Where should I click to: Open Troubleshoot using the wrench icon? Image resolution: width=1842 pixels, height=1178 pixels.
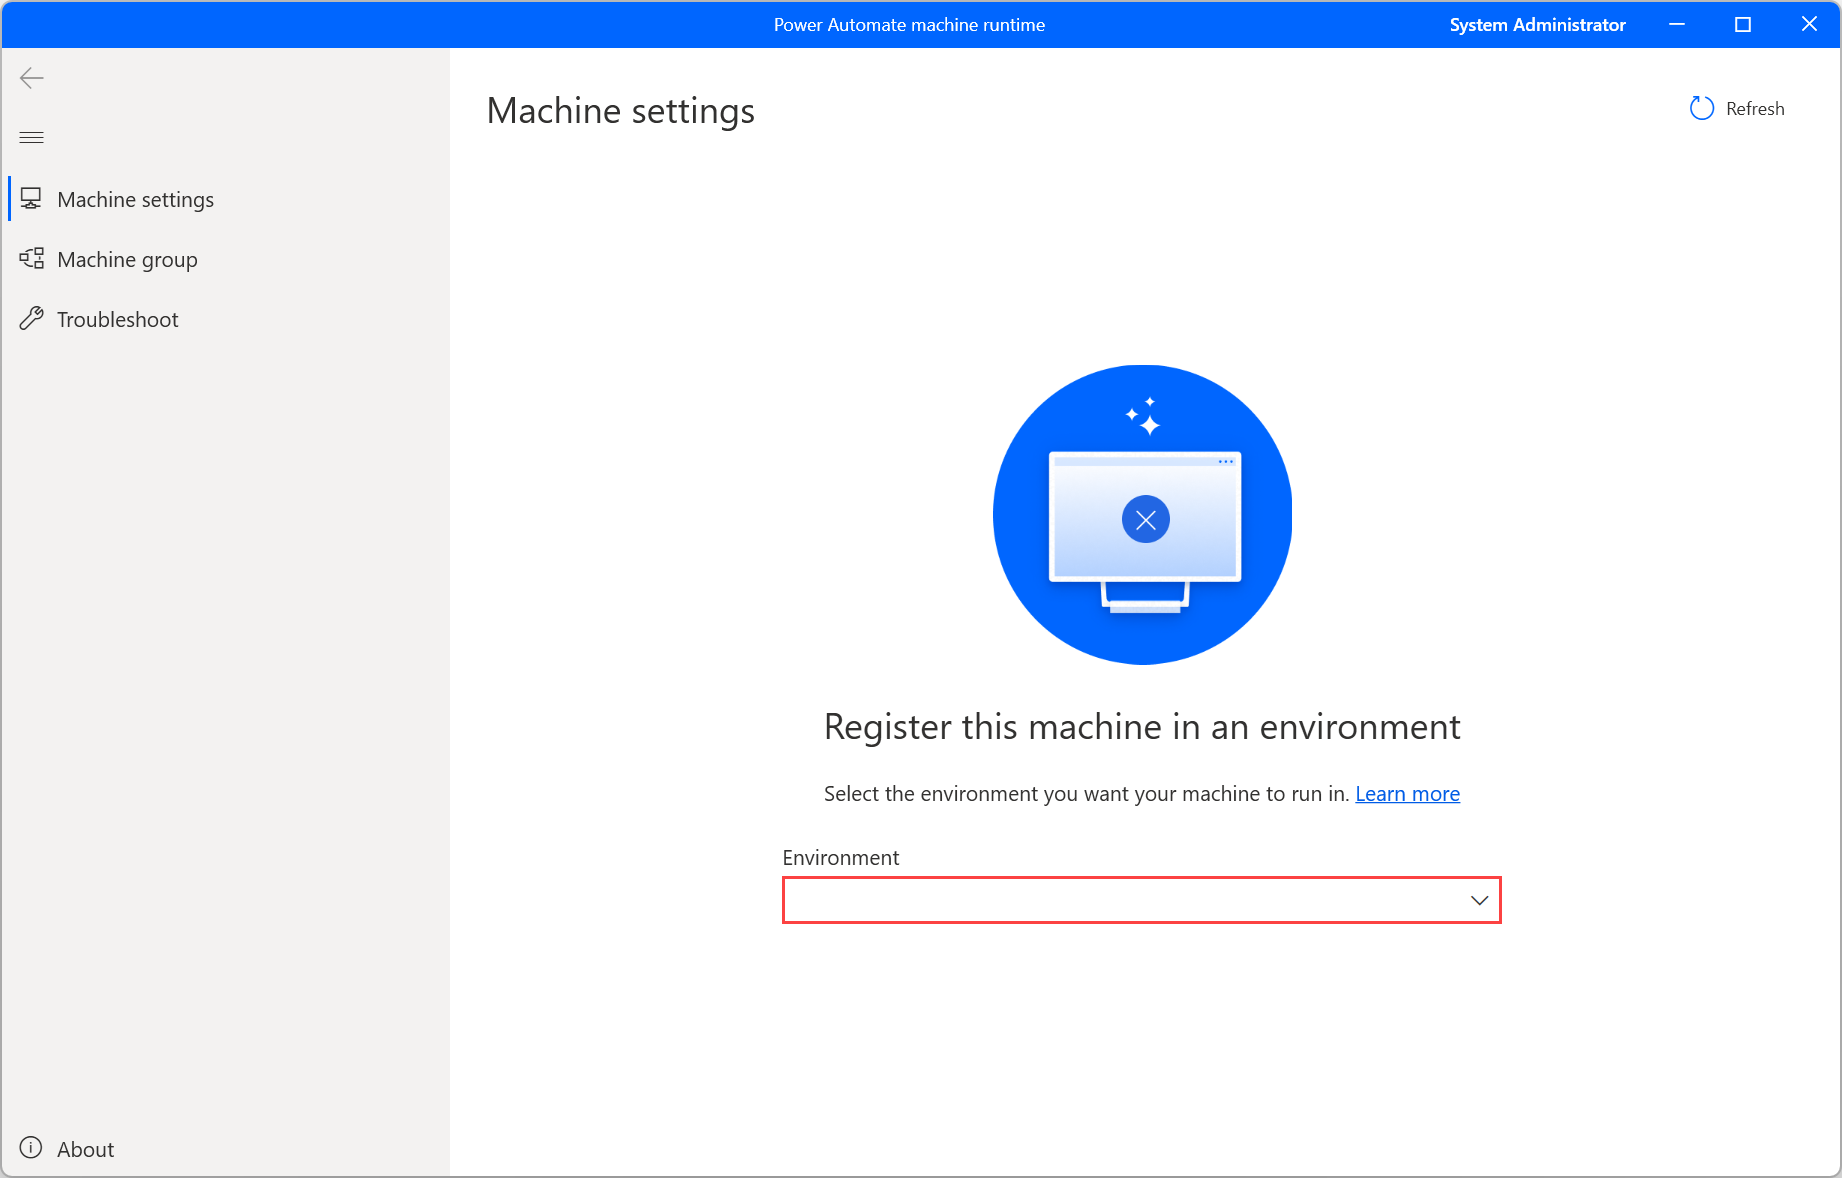click(x=31, y=318)
